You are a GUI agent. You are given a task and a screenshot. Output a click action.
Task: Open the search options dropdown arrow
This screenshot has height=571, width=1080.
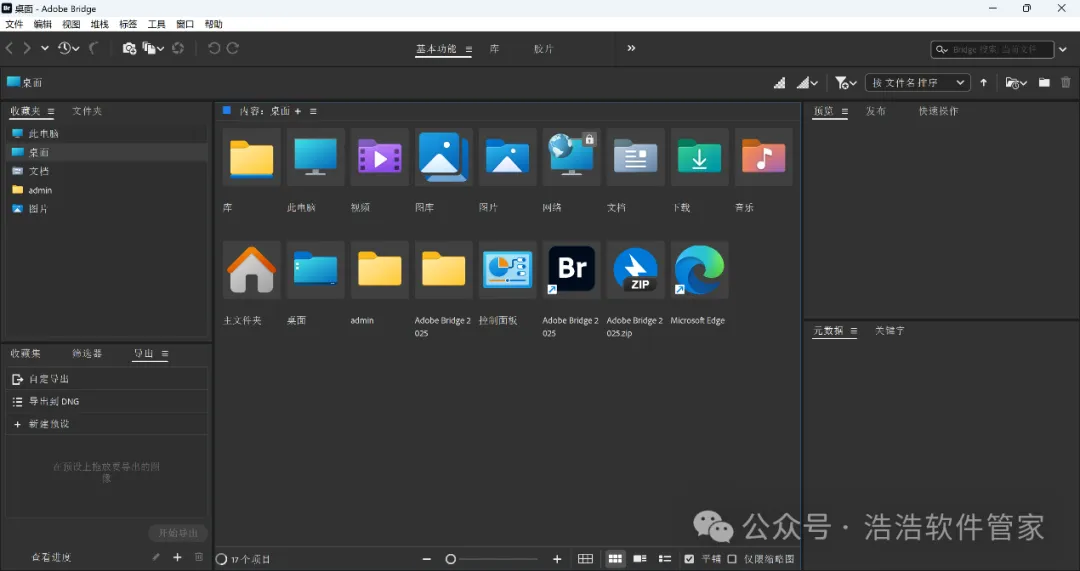click(x=1063, y=50)
